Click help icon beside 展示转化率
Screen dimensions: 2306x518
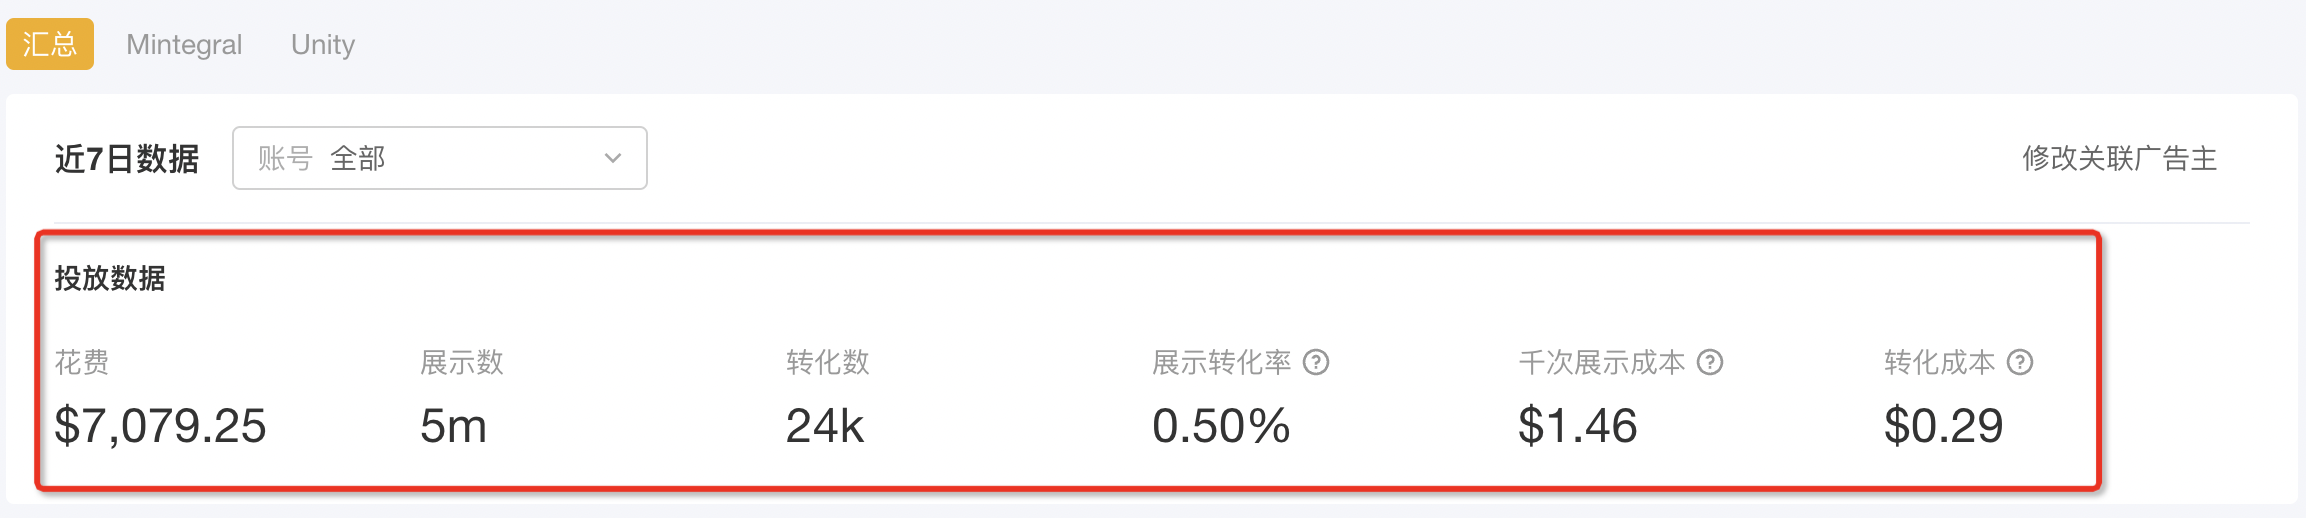coord(1316,362)
